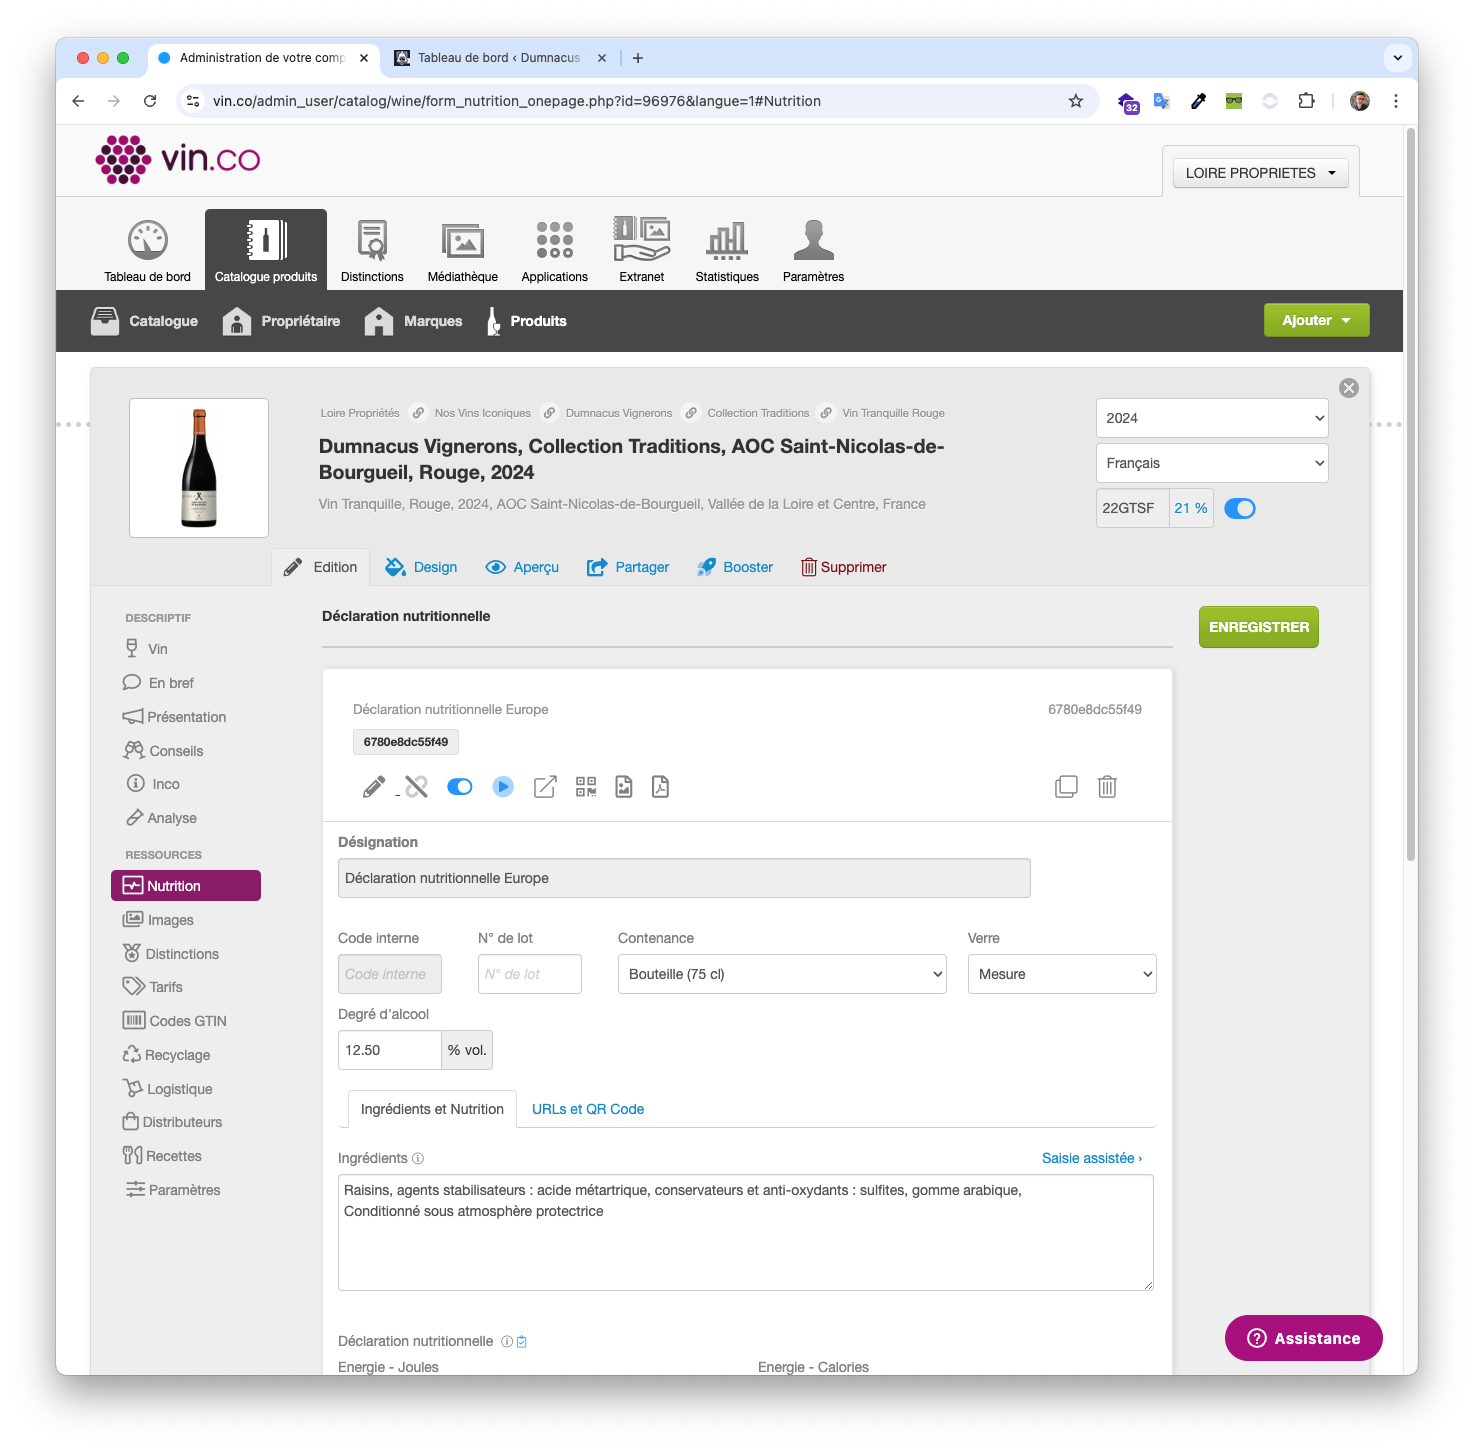Click the ENREGISTRER button
1474x1449 pixels.
coord(1259,627)
